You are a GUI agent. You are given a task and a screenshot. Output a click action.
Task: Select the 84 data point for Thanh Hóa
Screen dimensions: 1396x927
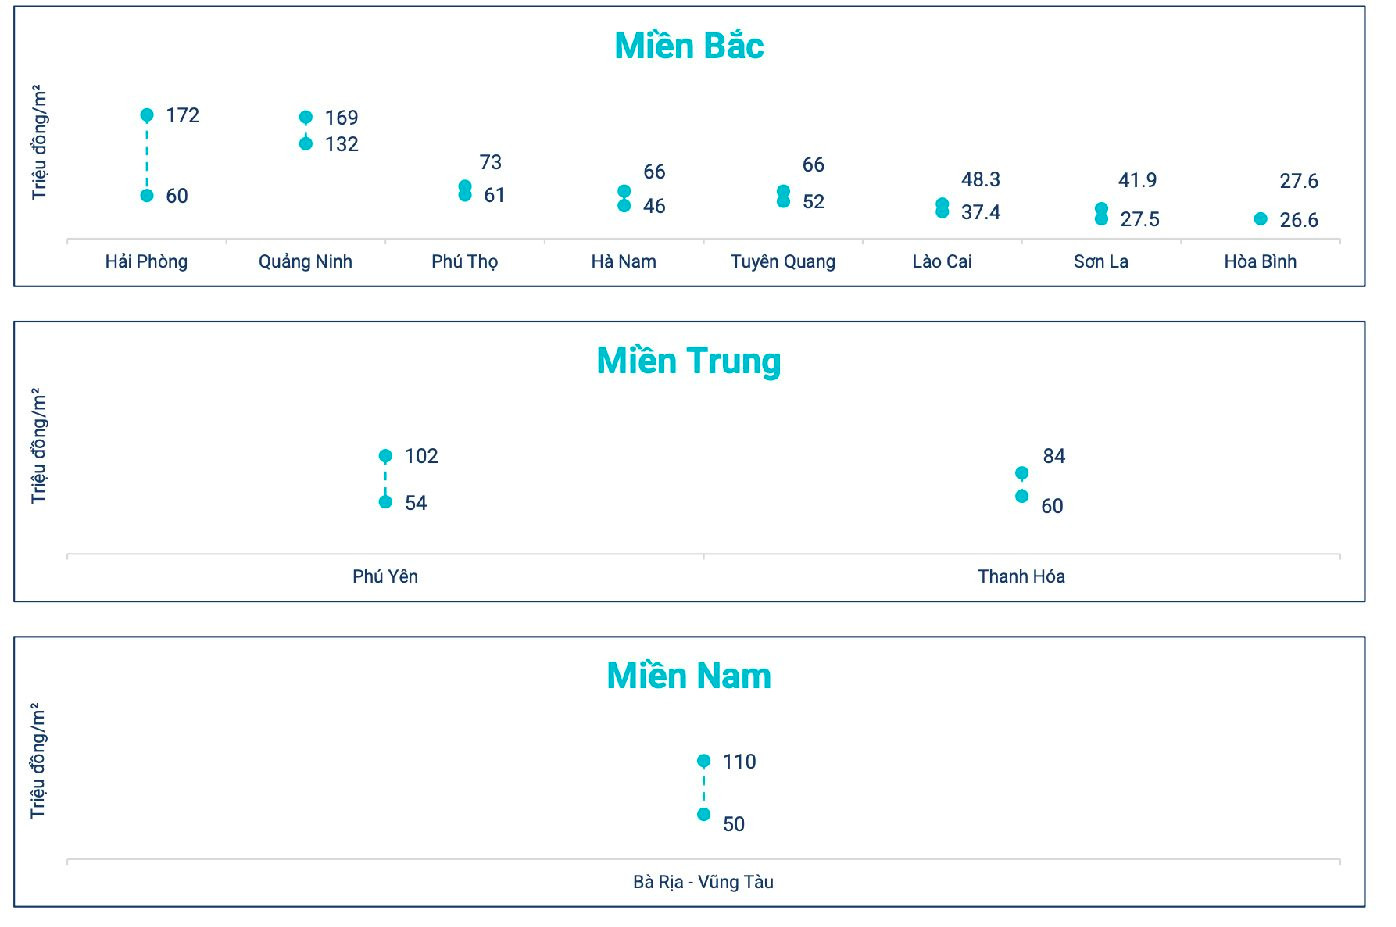1021,473
